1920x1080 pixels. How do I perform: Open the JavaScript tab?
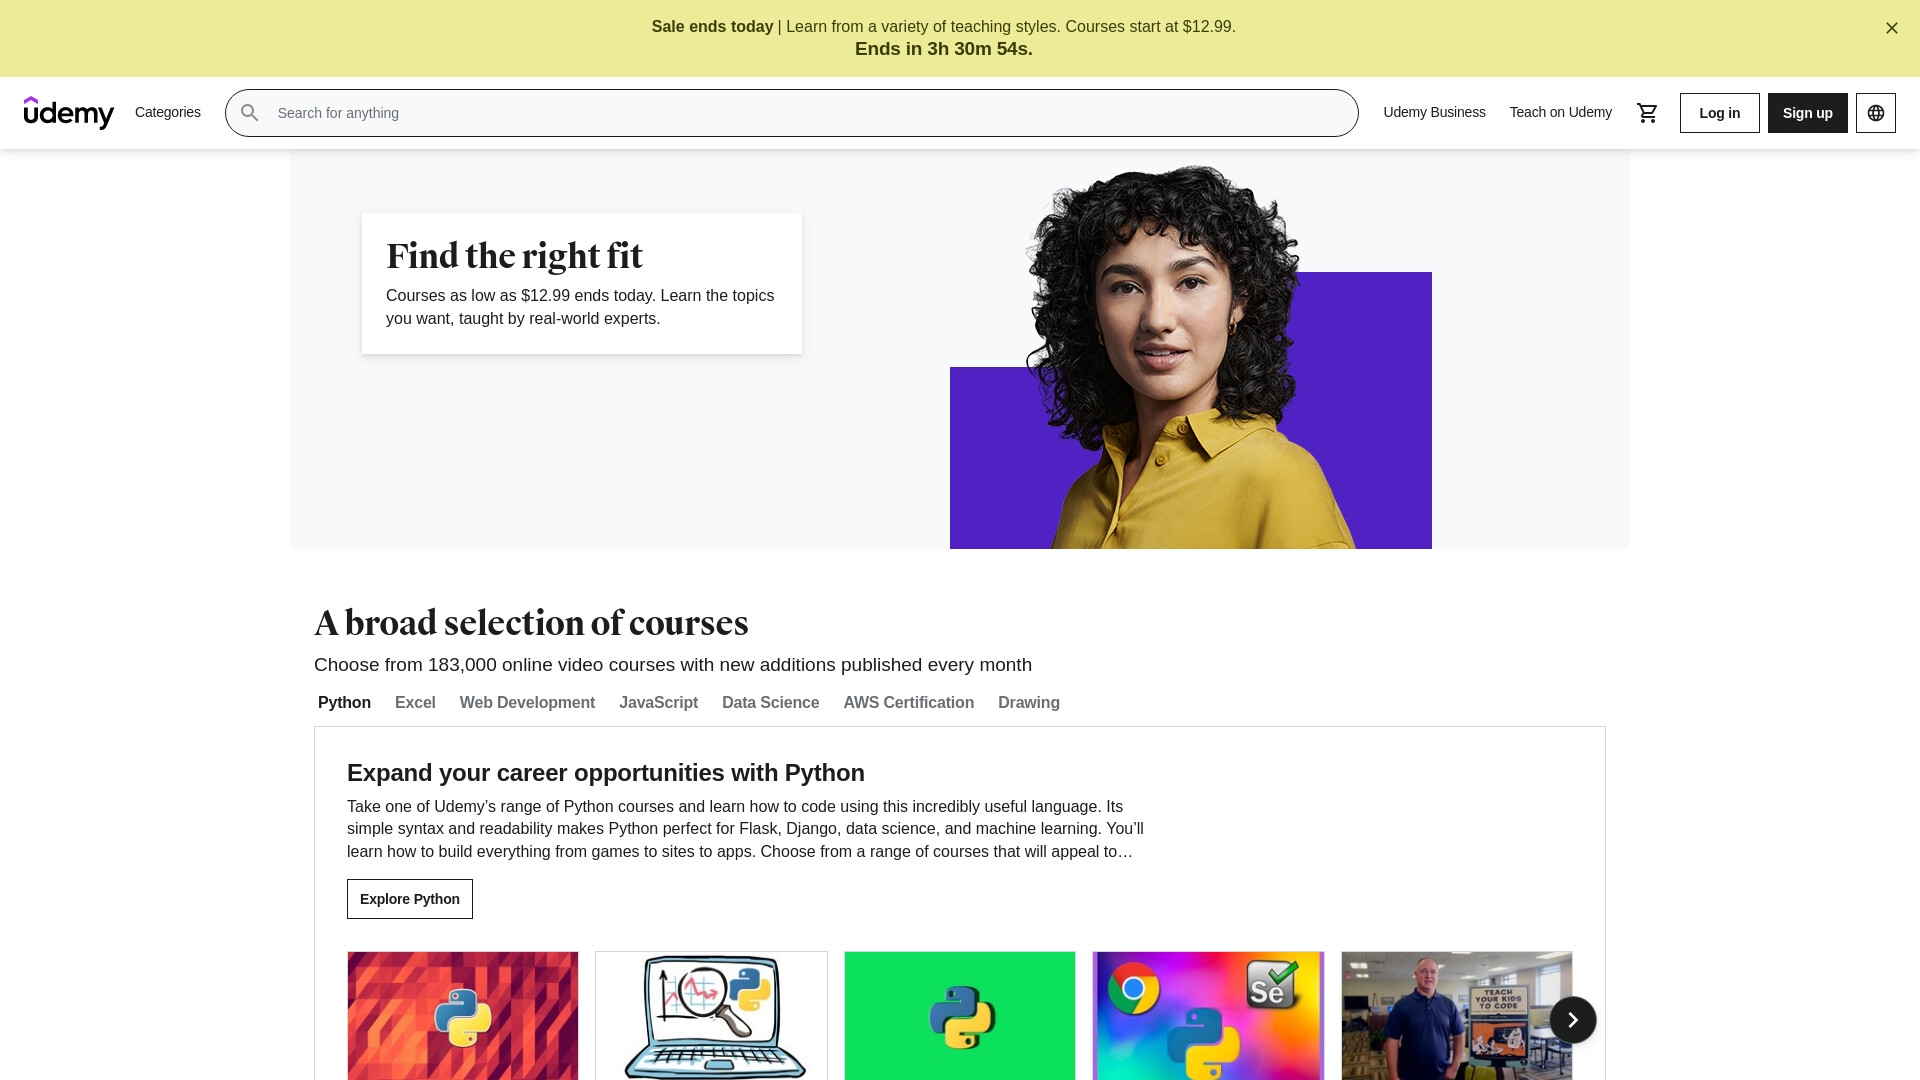pos(658,703)
